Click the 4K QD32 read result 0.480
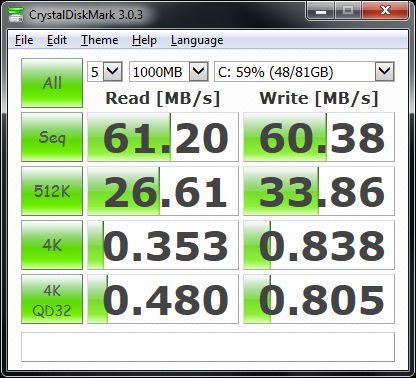416x378 pixels. pos(163,299)
